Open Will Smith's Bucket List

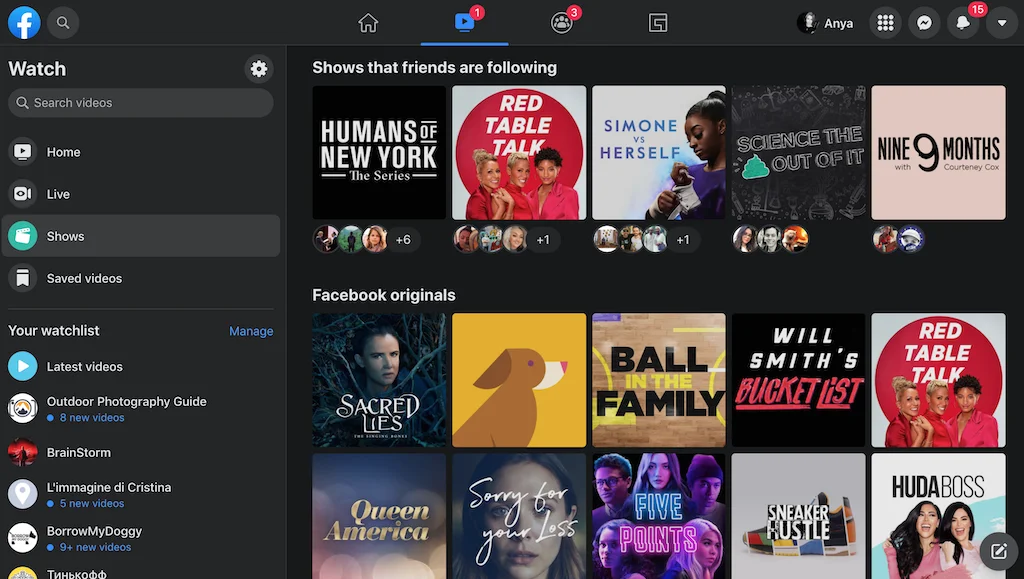coord(799,380)
